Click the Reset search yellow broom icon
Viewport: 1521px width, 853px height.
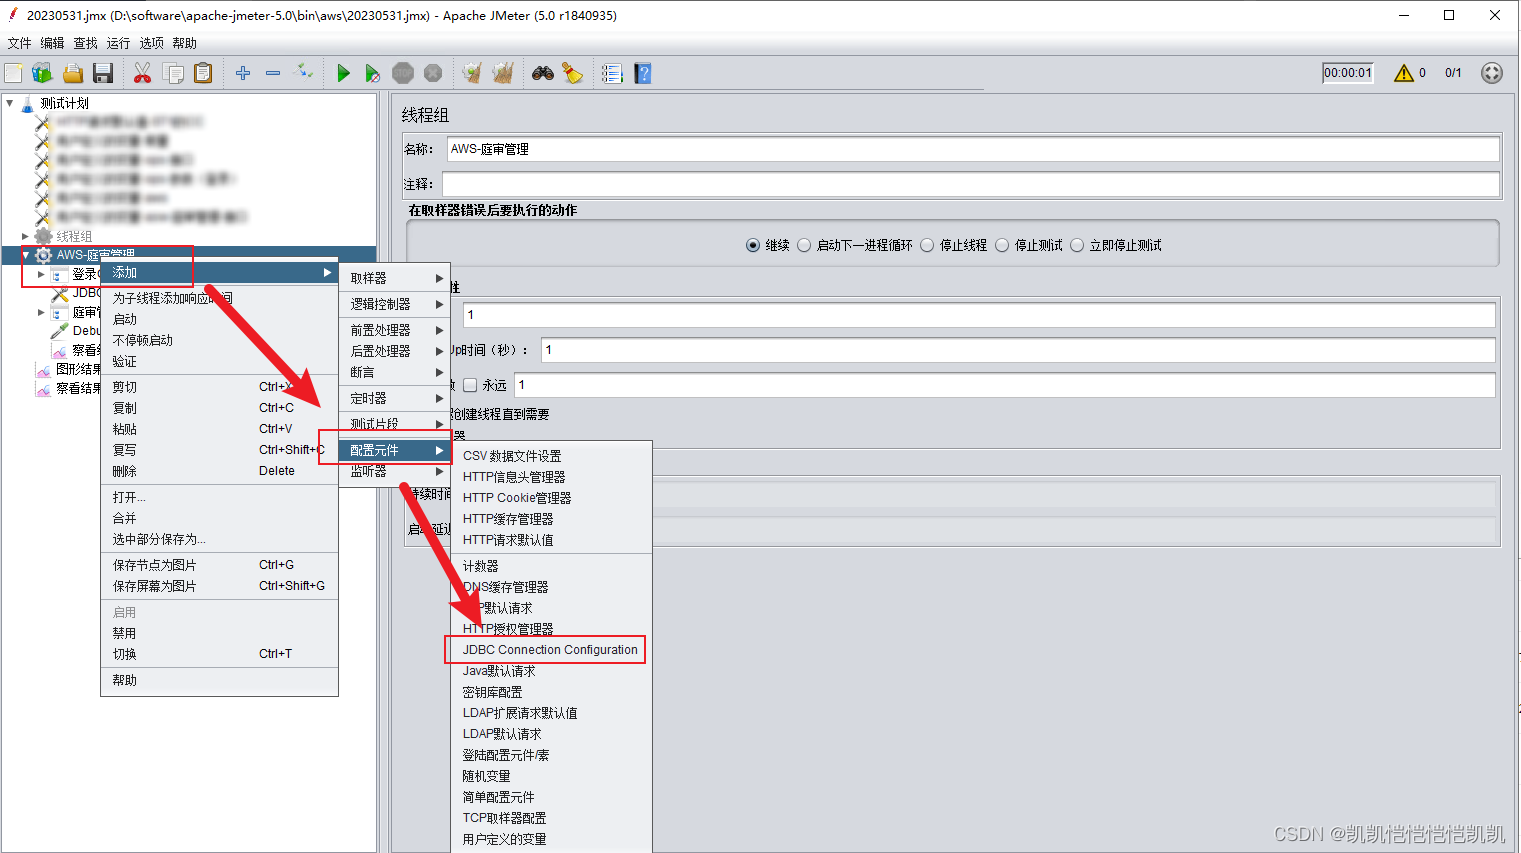(x=573, y=73)
